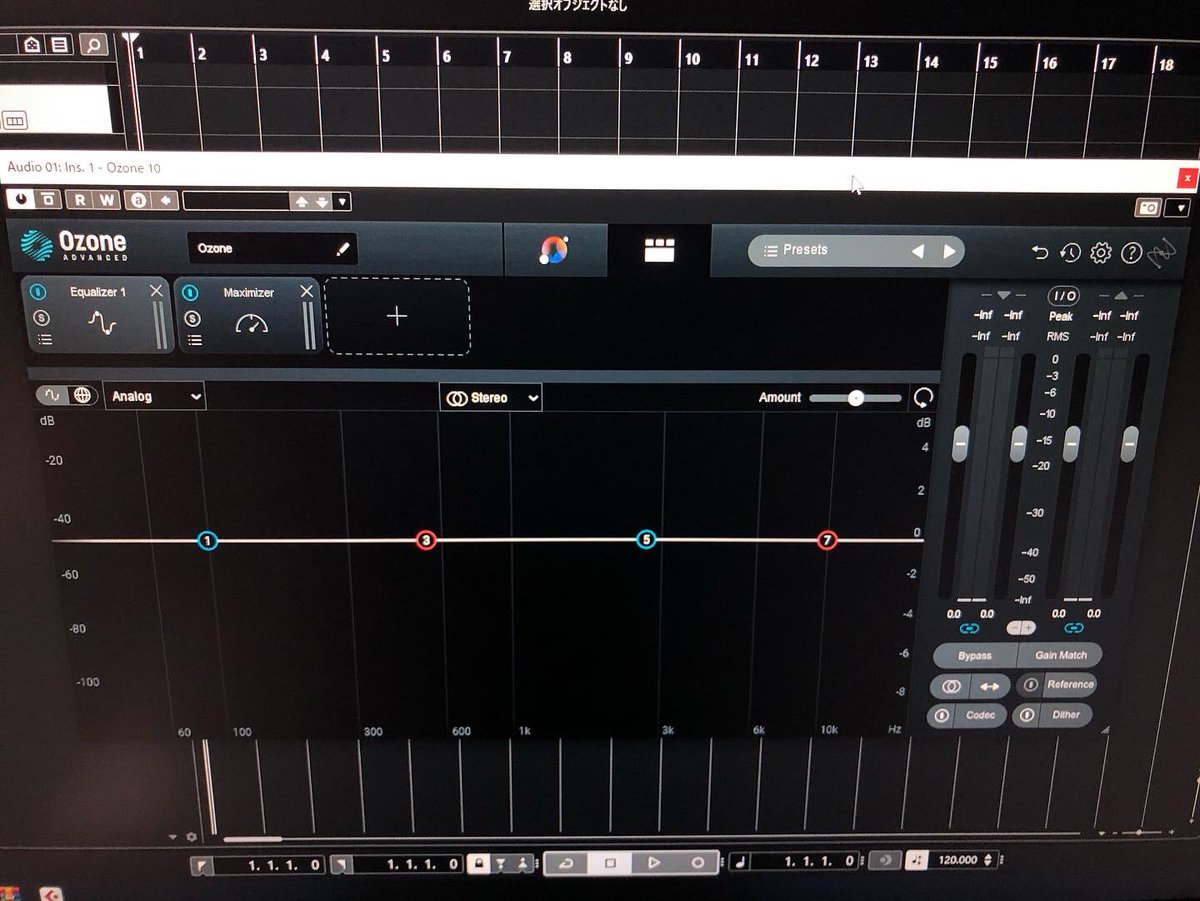Toggle the Maximizer module power button
This screenshot has height=901, width=1200.
[191, 292]
